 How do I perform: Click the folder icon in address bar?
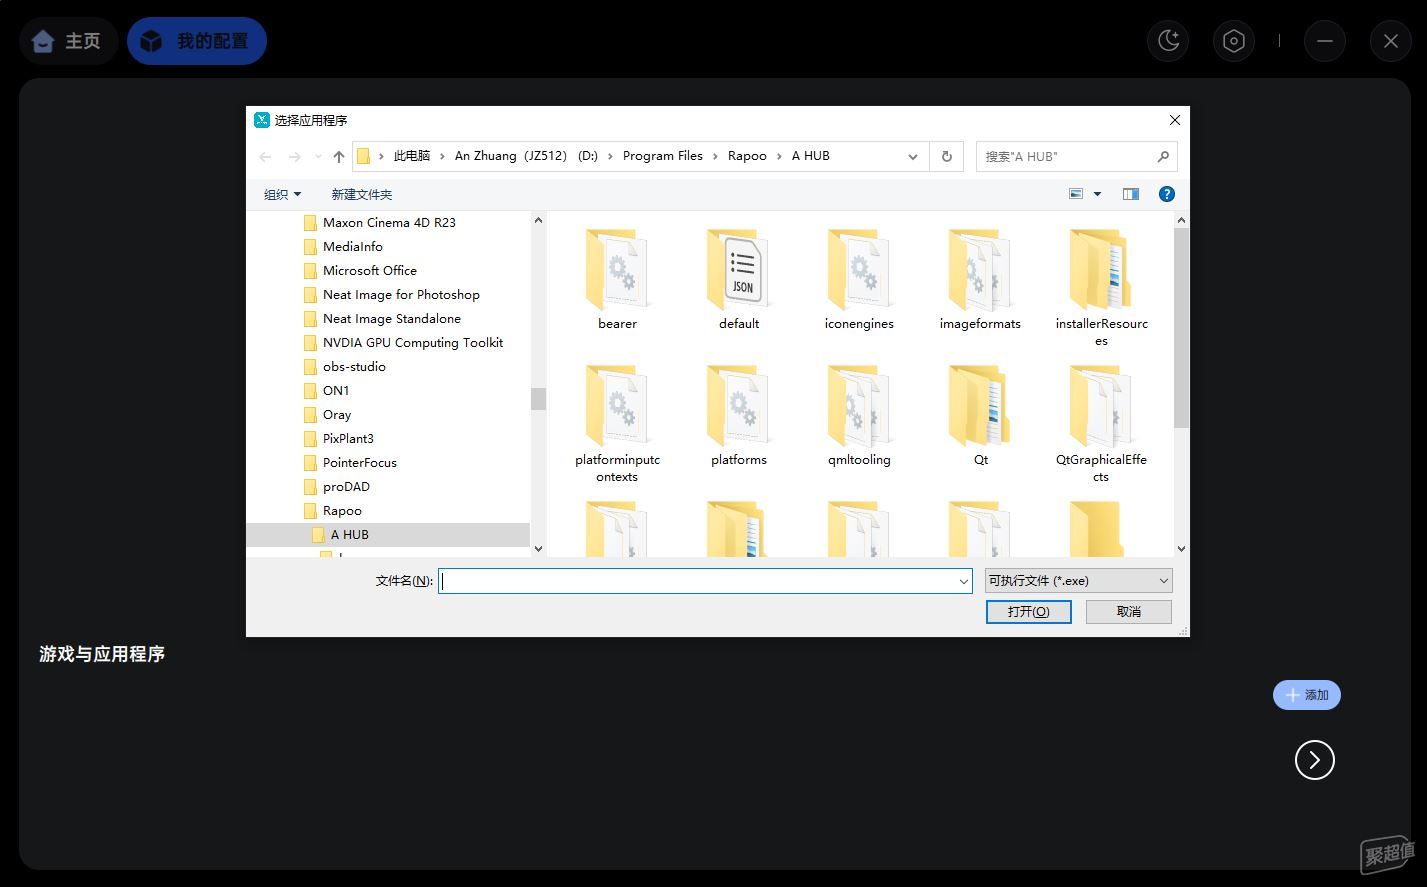(363, 156)
